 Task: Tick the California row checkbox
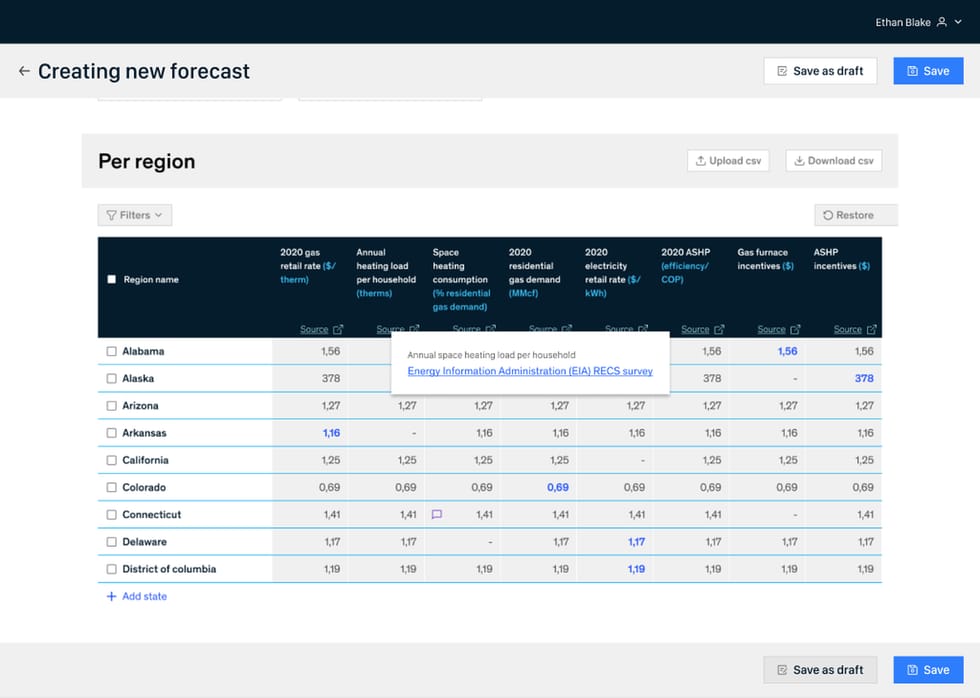pyautogui.click(x=111, y=460)
